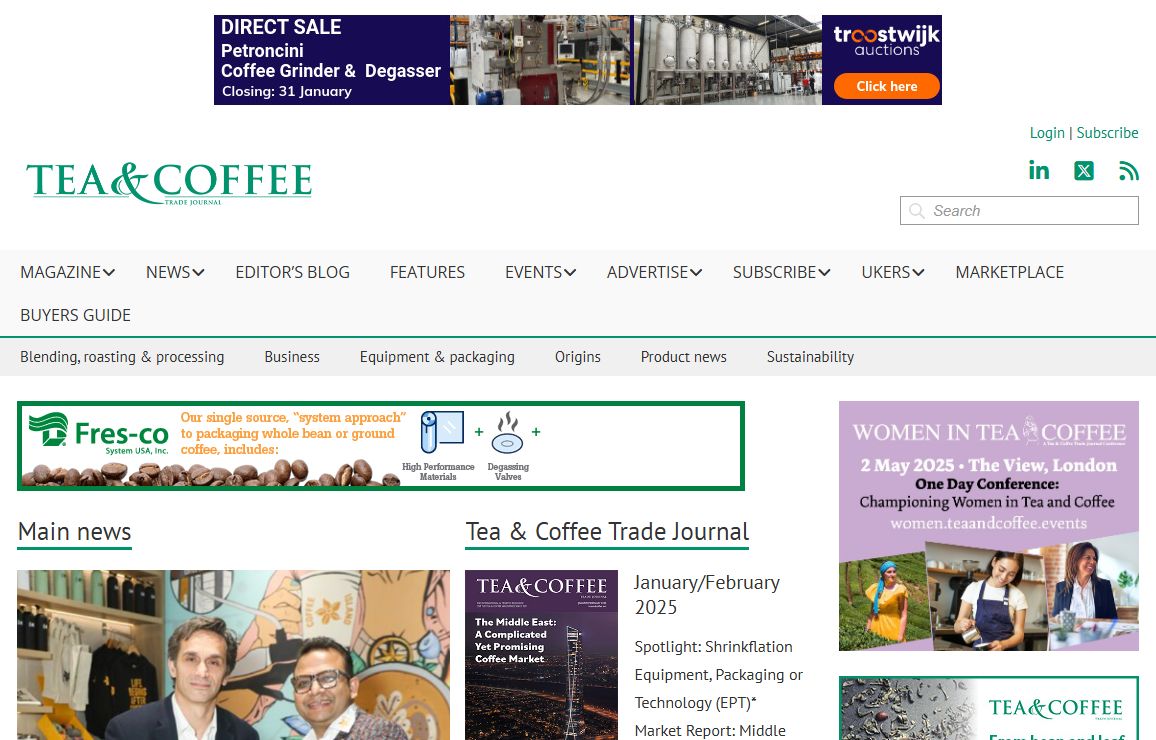Open the RSS feed icon
The image size is (1156, 740).
click(1128, 171)
